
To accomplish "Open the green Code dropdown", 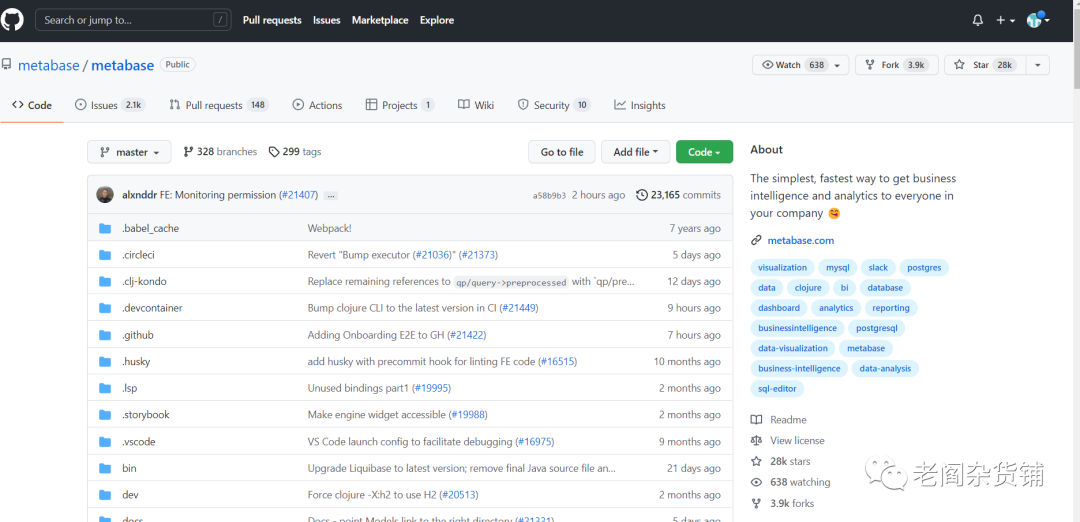I will (705, 152).
